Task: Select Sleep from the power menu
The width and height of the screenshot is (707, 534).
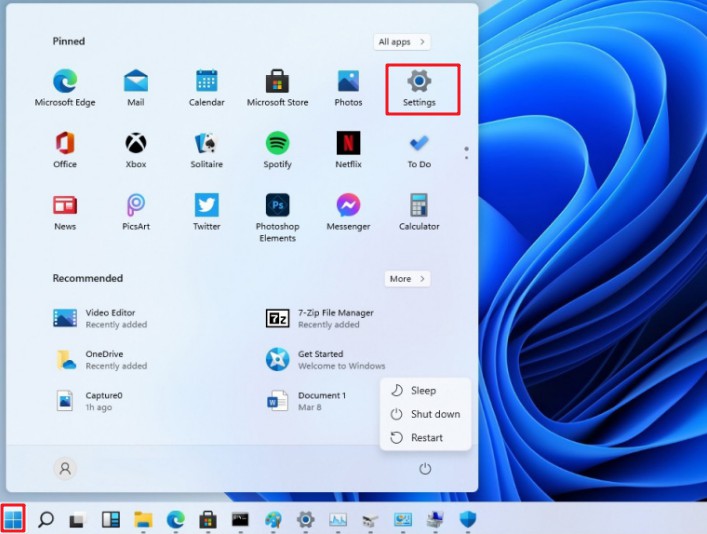Action: (x=425, y=391)
